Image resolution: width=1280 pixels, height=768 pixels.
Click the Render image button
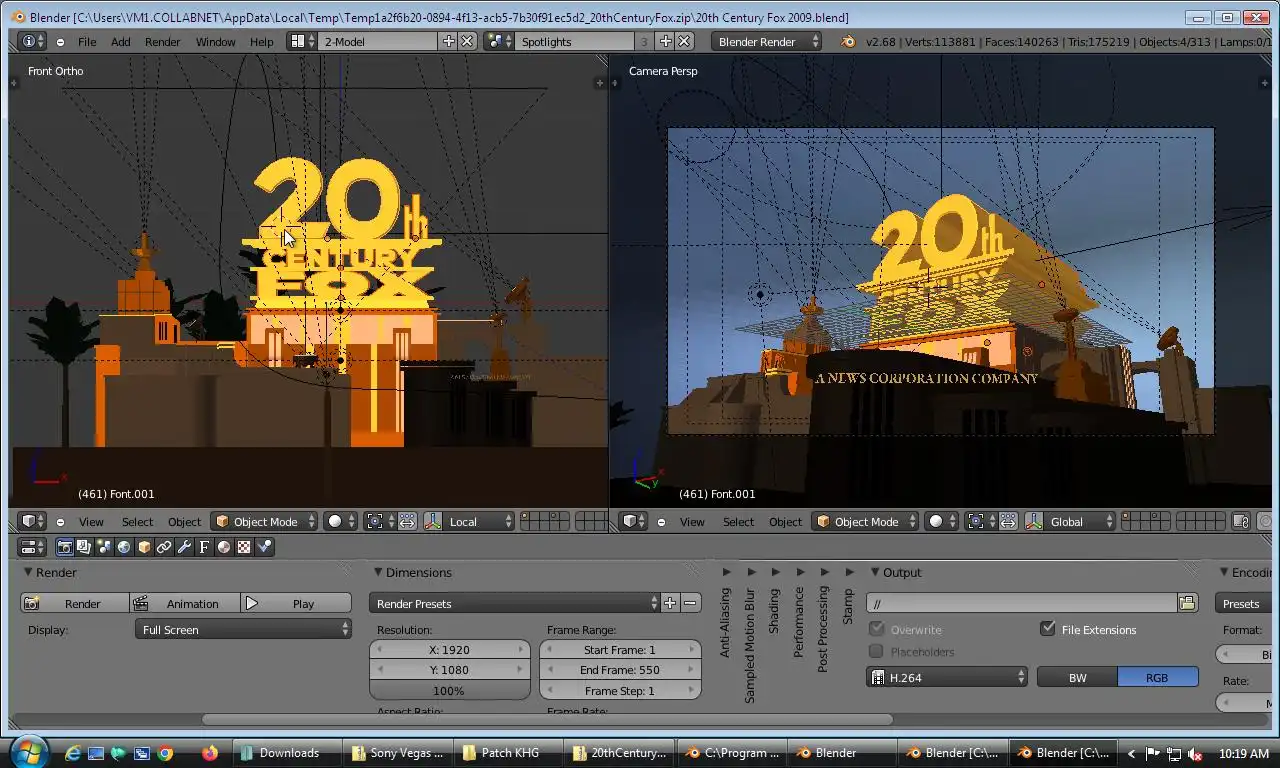(x=75, y=603)
